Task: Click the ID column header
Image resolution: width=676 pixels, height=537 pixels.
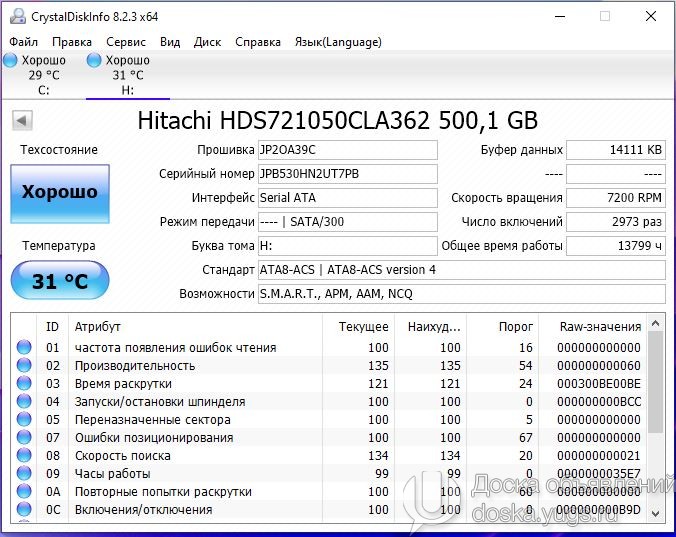Action: point(52,327)
